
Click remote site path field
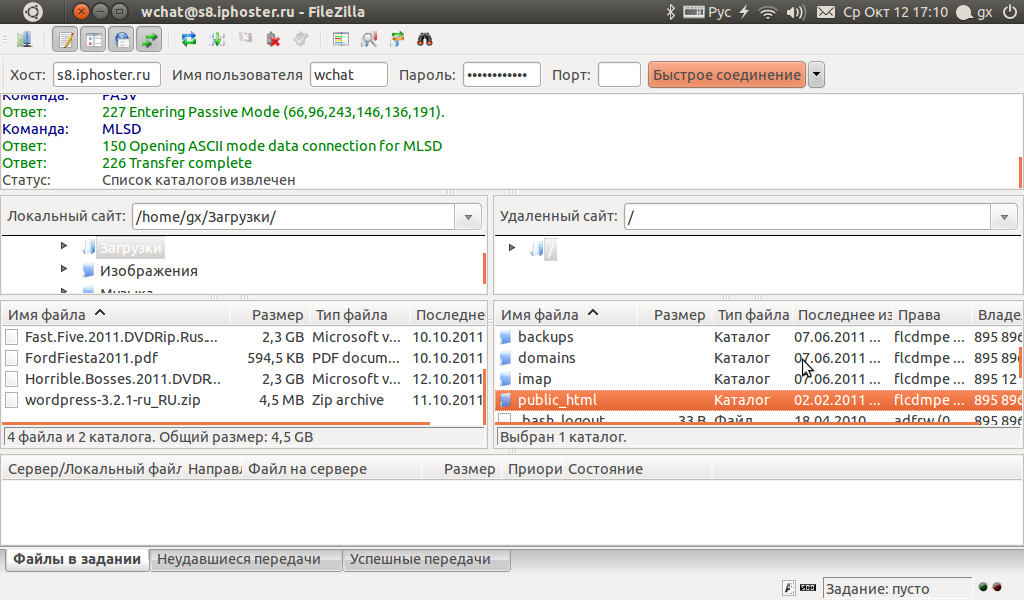tap(808, 217)
